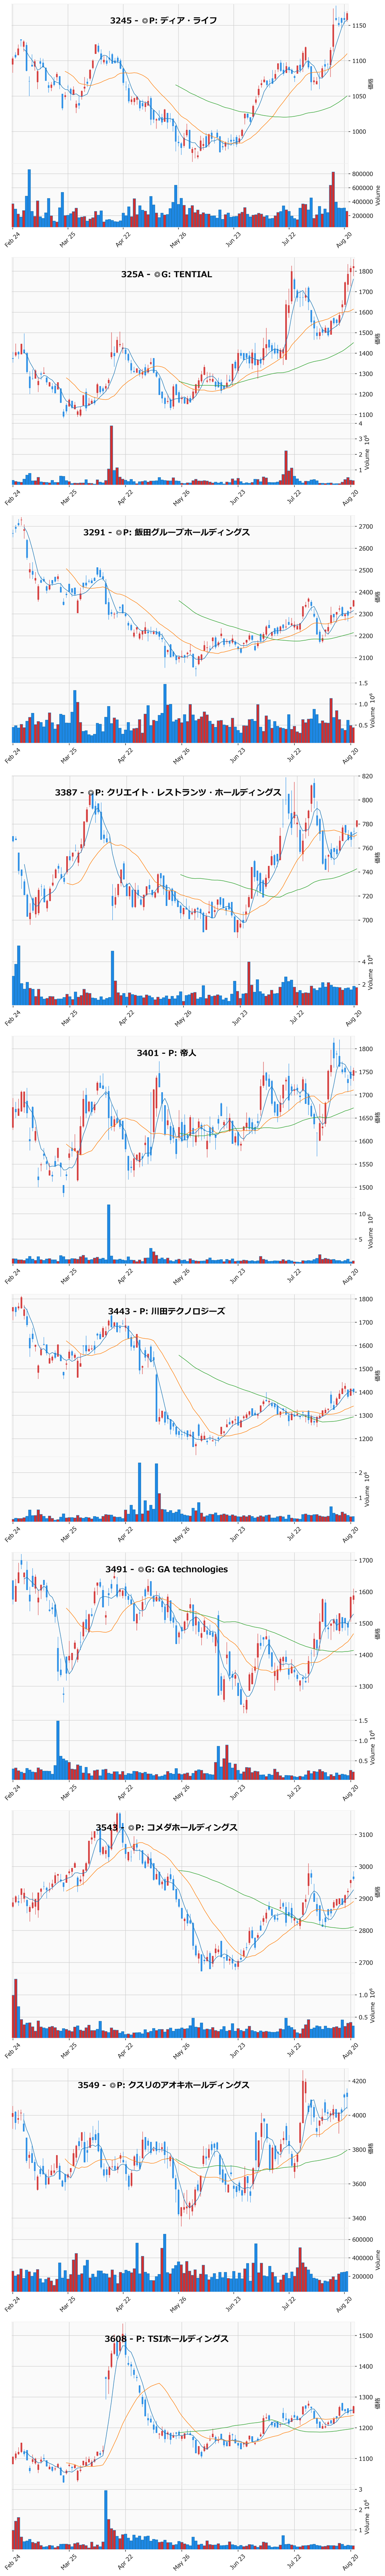Click the 1500 price tick on the 帝人 chart

(366, 1188)
